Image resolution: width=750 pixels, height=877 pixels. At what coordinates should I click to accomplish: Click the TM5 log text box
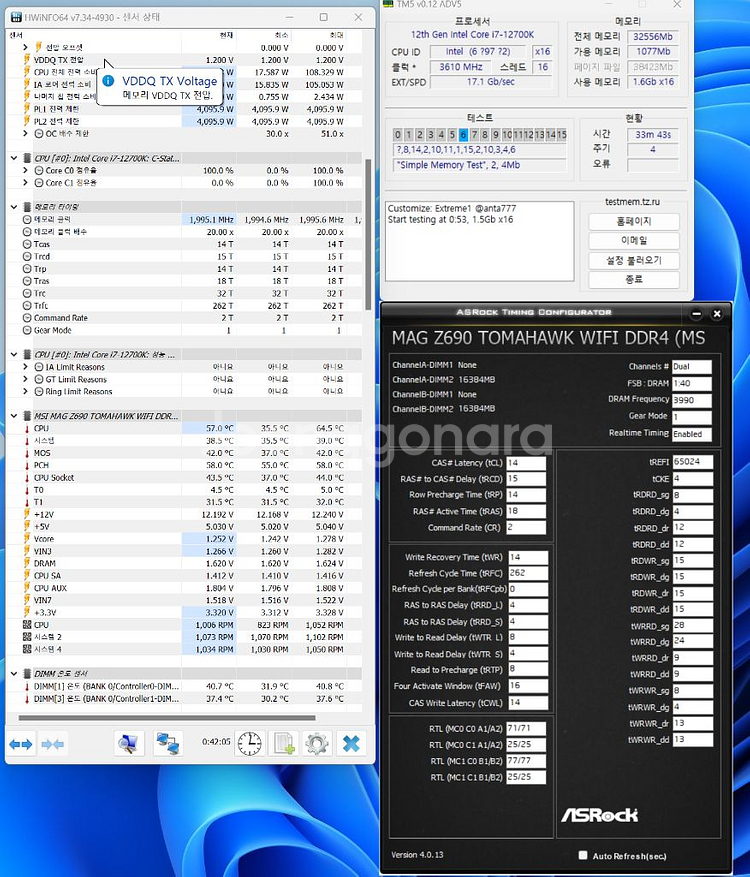pos(479,241)
